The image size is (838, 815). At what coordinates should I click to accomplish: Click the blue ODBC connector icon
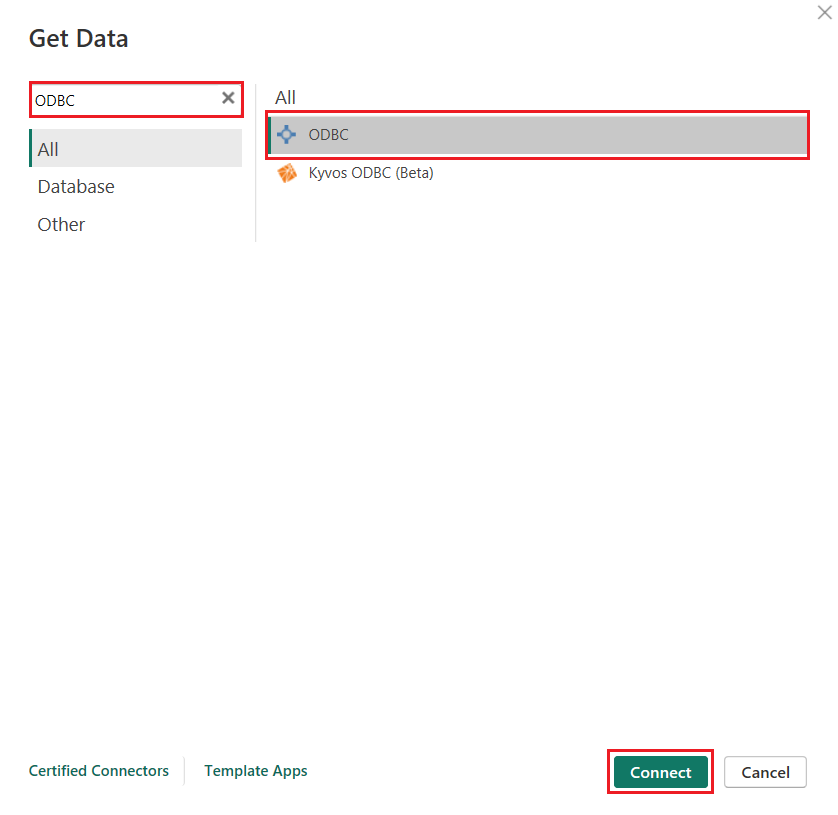click(x=287, y=135)
